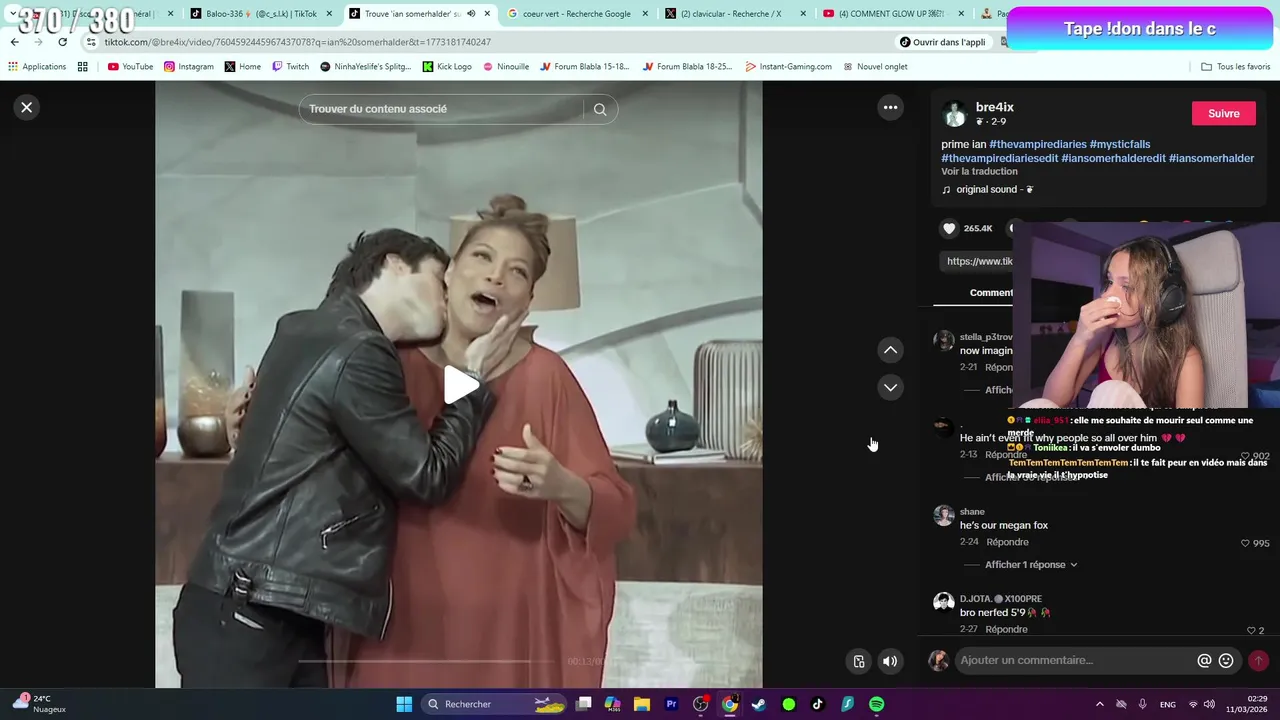Screen dimensions: 1280x720
Task: Open the 'original sound' music link
Action: click(x=987, y=189)
